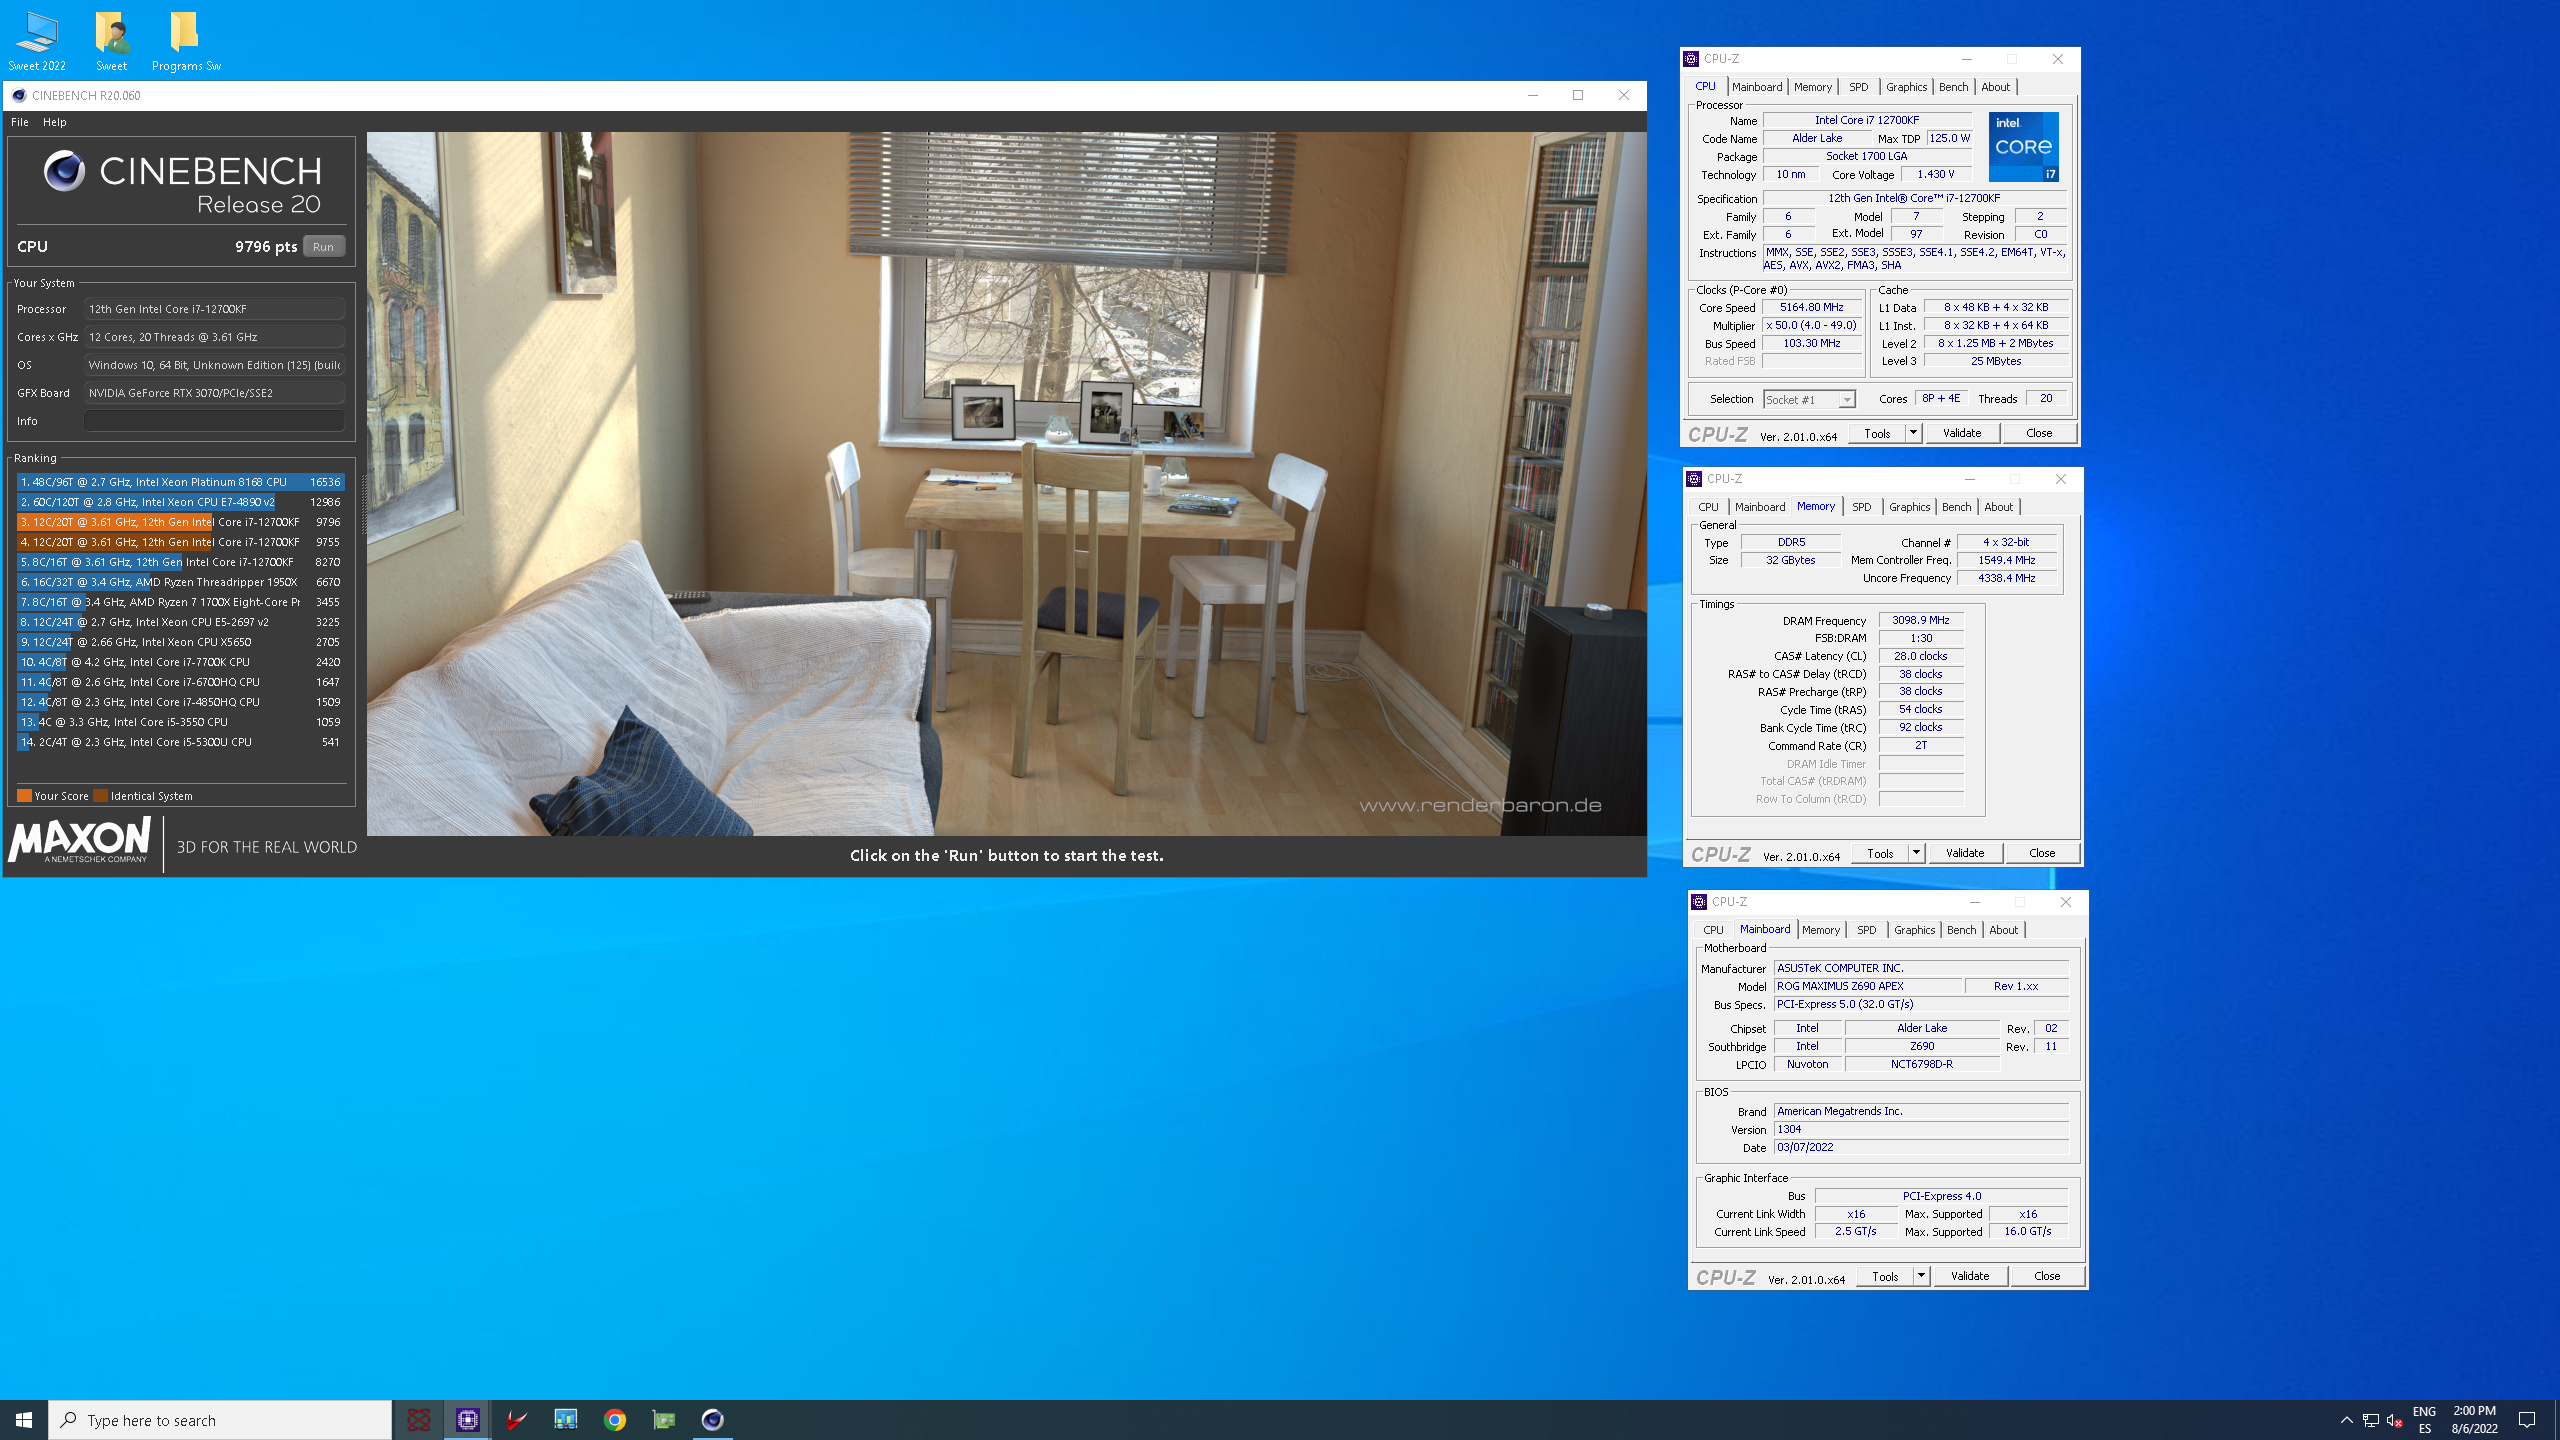This screenshot has width=2560, height=1440.
Task: Expand Tools dropdown arrow in bottom CPU-Z
Action: click(x=1921, y=1276)
